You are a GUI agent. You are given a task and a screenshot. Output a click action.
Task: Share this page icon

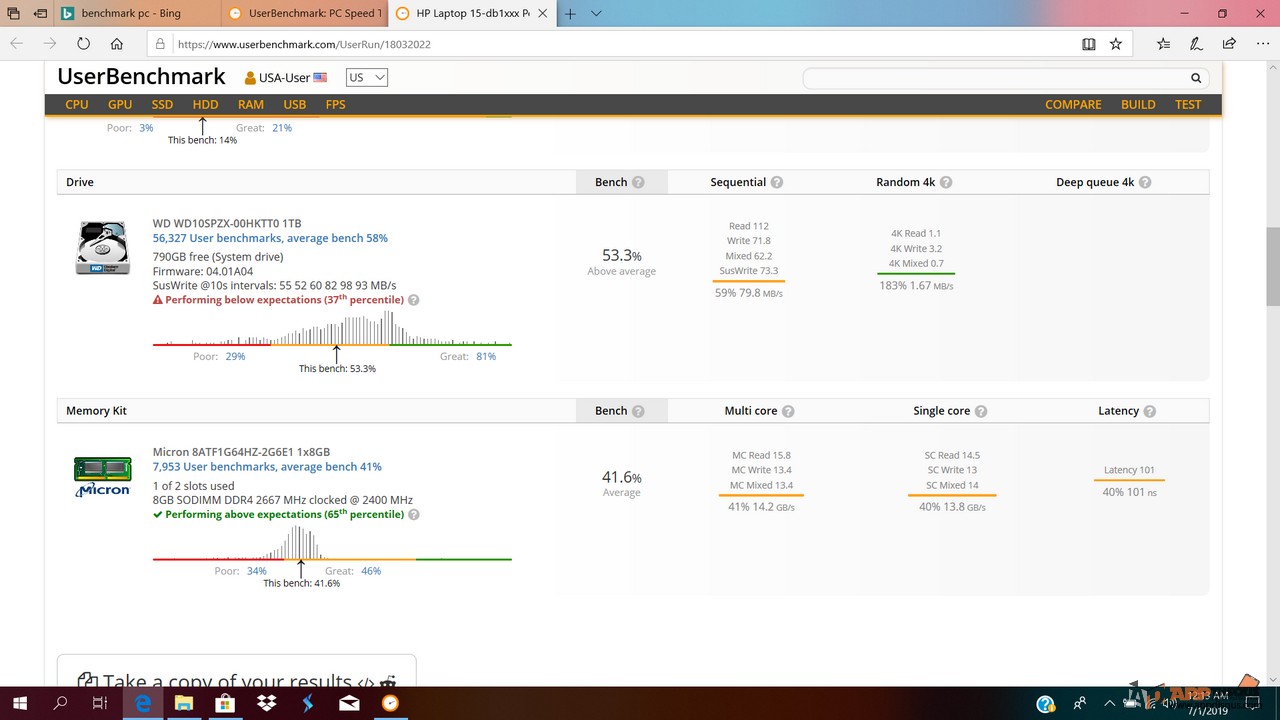coord(1229,44)
